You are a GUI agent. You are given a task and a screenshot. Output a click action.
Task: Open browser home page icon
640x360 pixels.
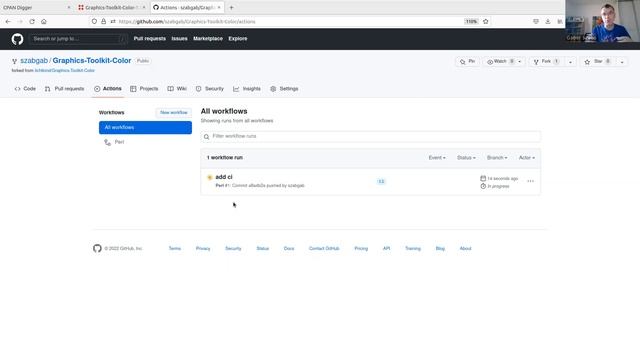44,21
